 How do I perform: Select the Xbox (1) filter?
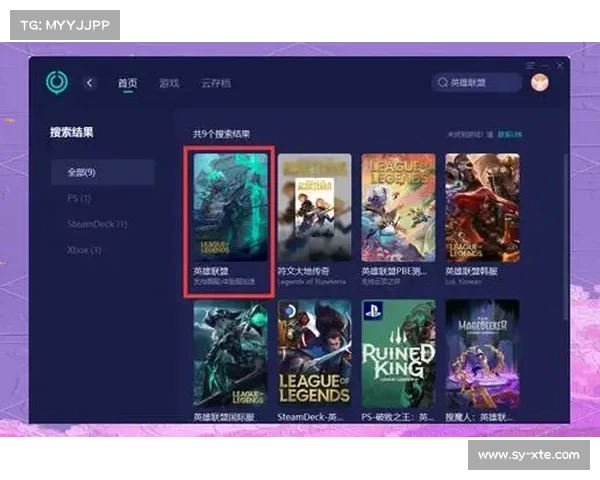click(x=84, y=250)
